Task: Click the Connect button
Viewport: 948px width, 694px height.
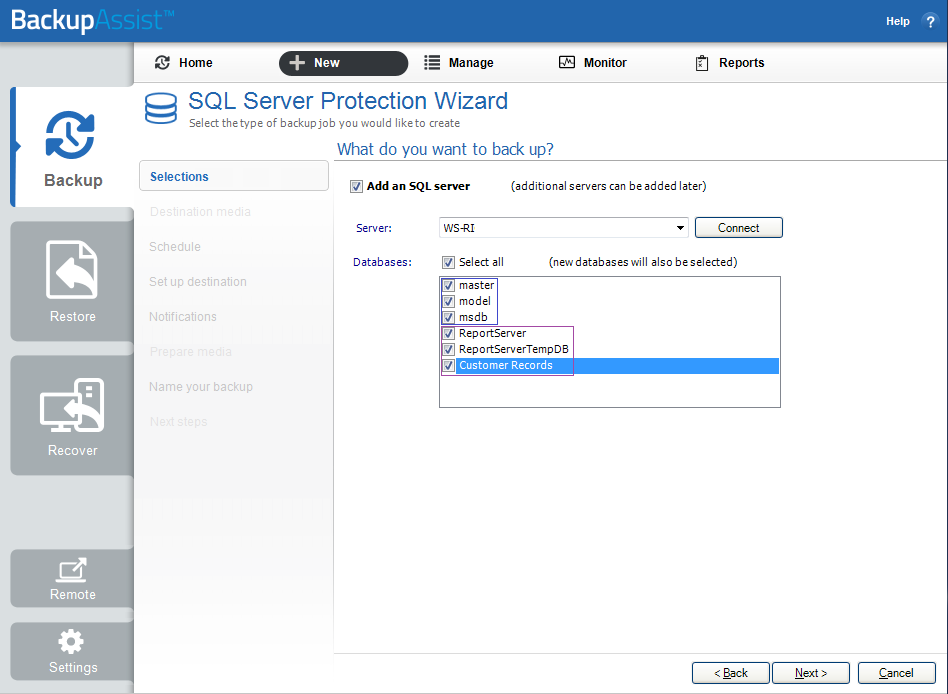Action: tap(739, 228)
